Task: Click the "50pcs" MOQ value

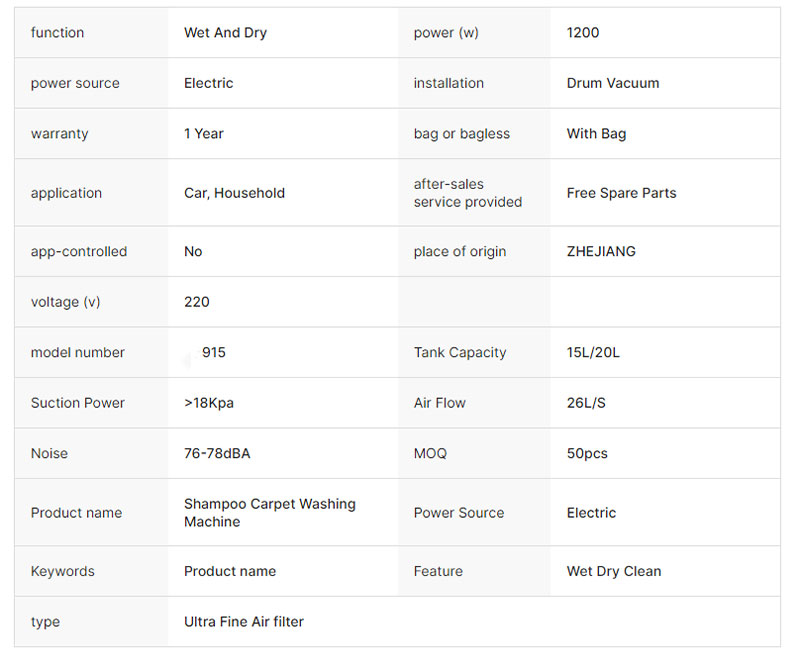Action: [587, 453]
